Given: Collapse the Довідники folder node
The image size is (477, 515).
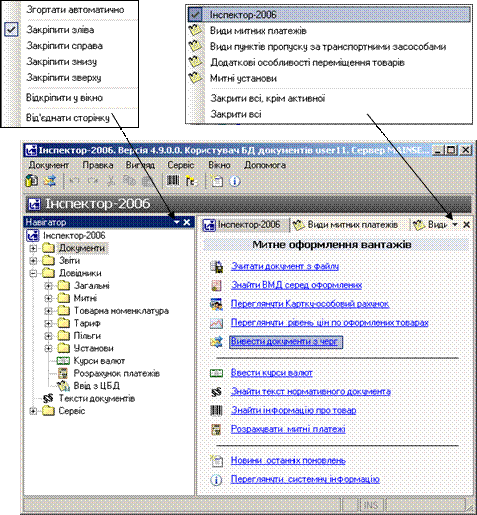Looking at the screenshot, I should 33,273.
